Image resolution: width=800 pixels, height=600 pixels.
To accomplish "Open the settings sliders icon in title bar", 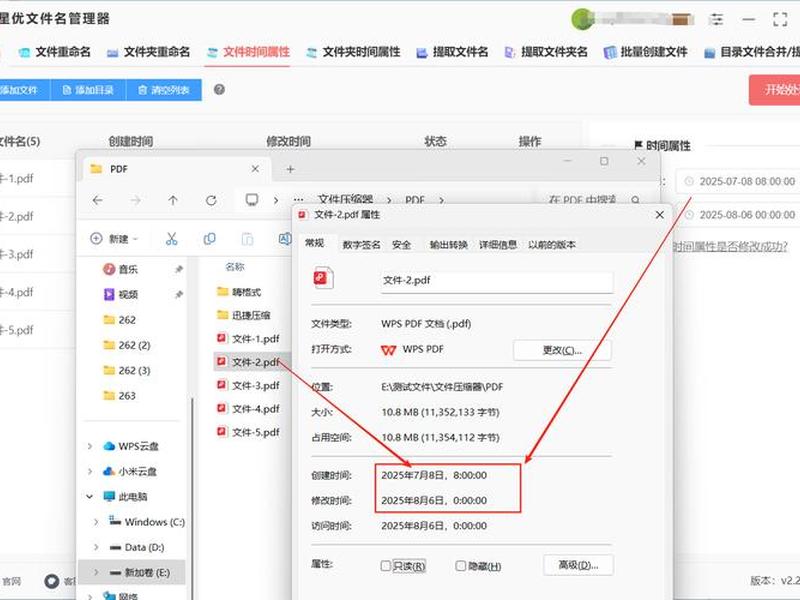I will [x=717, y=19].
